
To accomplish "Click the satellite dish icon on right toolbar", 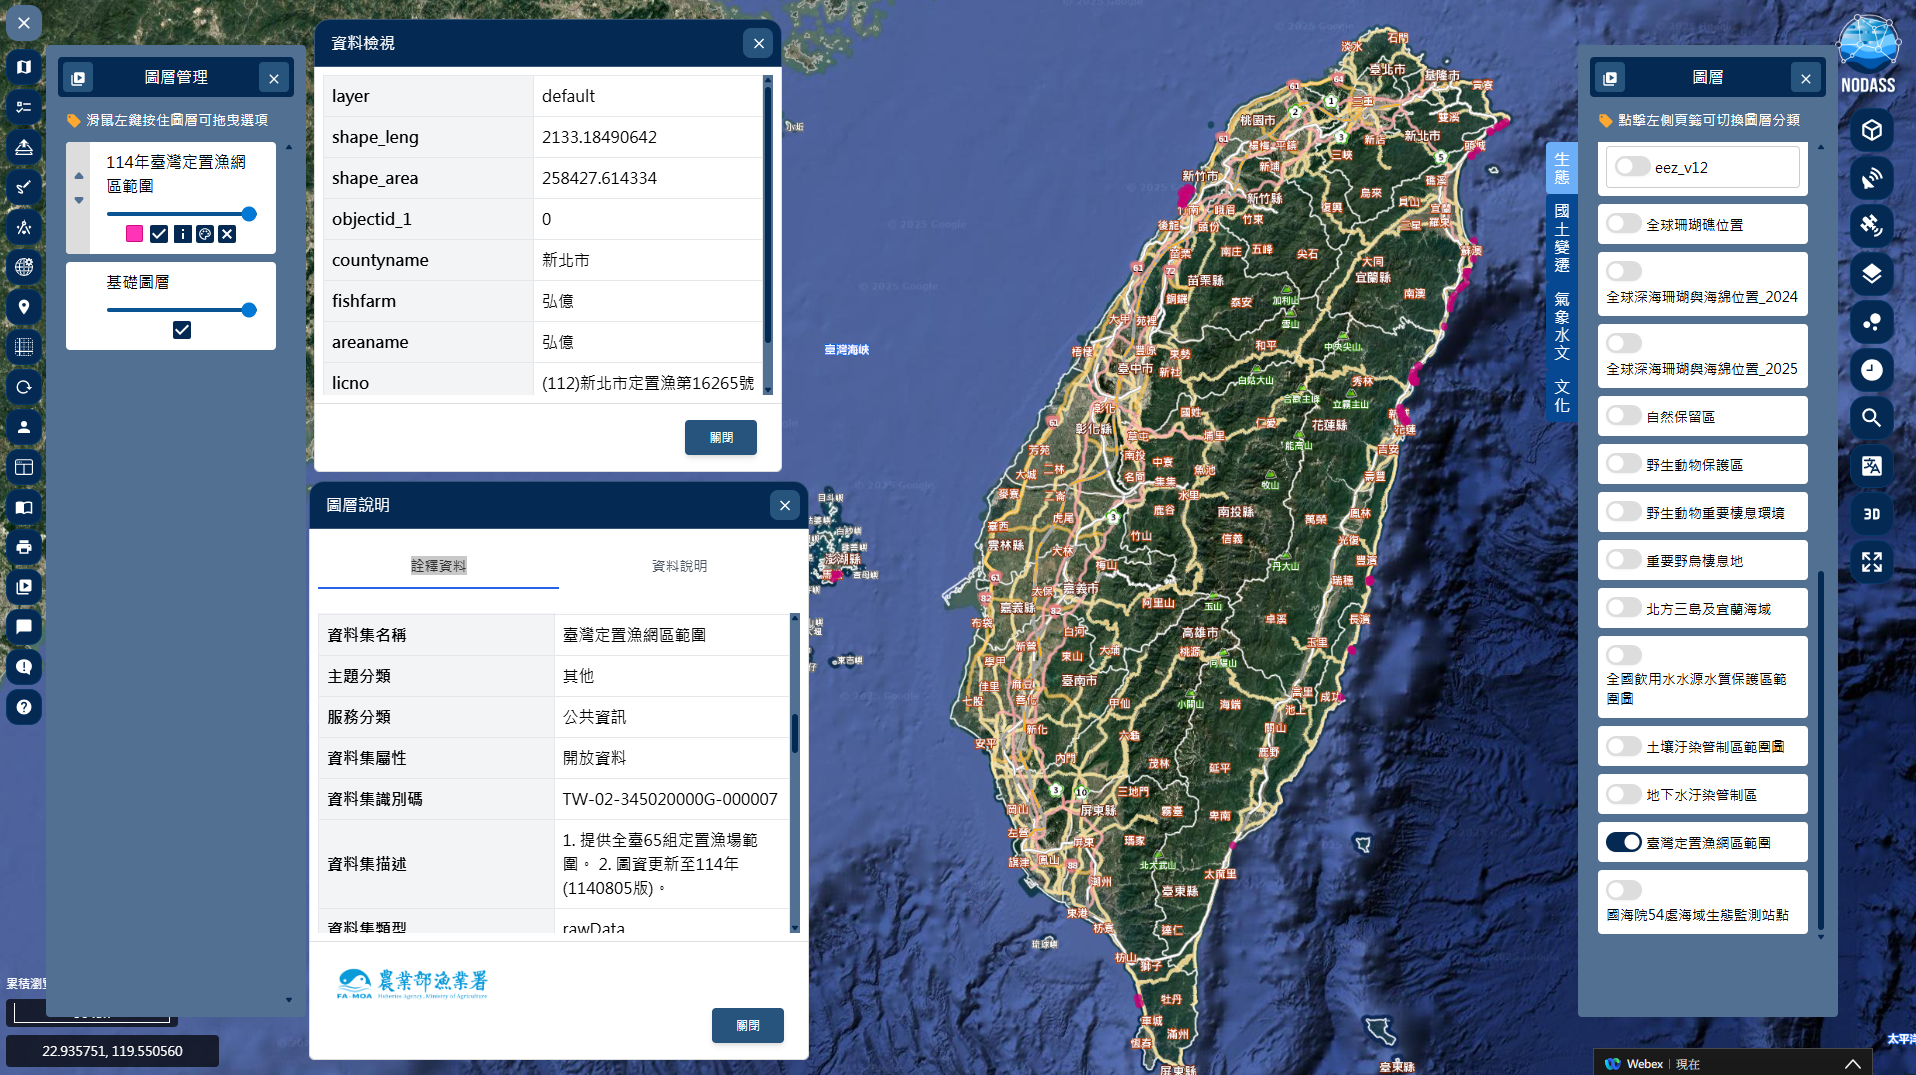I will [x=1872, y=178].
